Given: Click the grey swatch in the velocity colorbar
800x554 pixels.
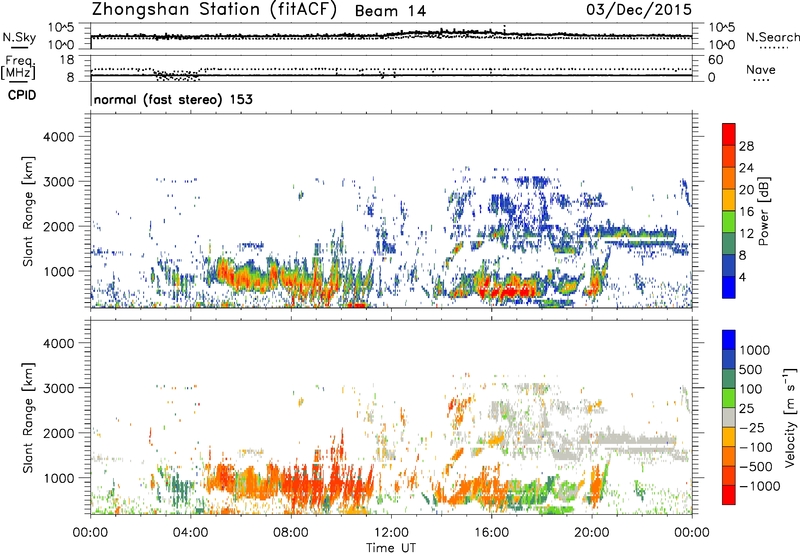Looking at the screenshot, I should [x=729, y=418].
